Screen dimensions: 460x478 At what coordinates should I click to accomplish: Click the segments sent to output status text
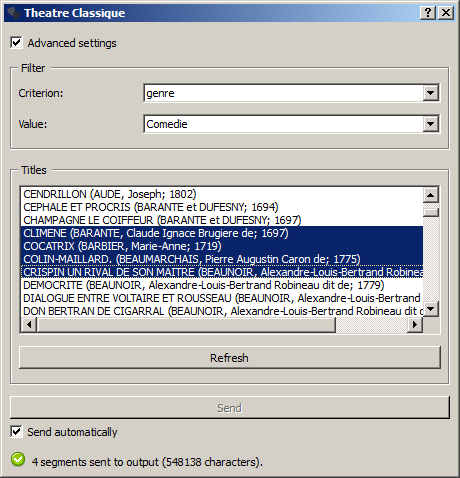tap(147, 462)
